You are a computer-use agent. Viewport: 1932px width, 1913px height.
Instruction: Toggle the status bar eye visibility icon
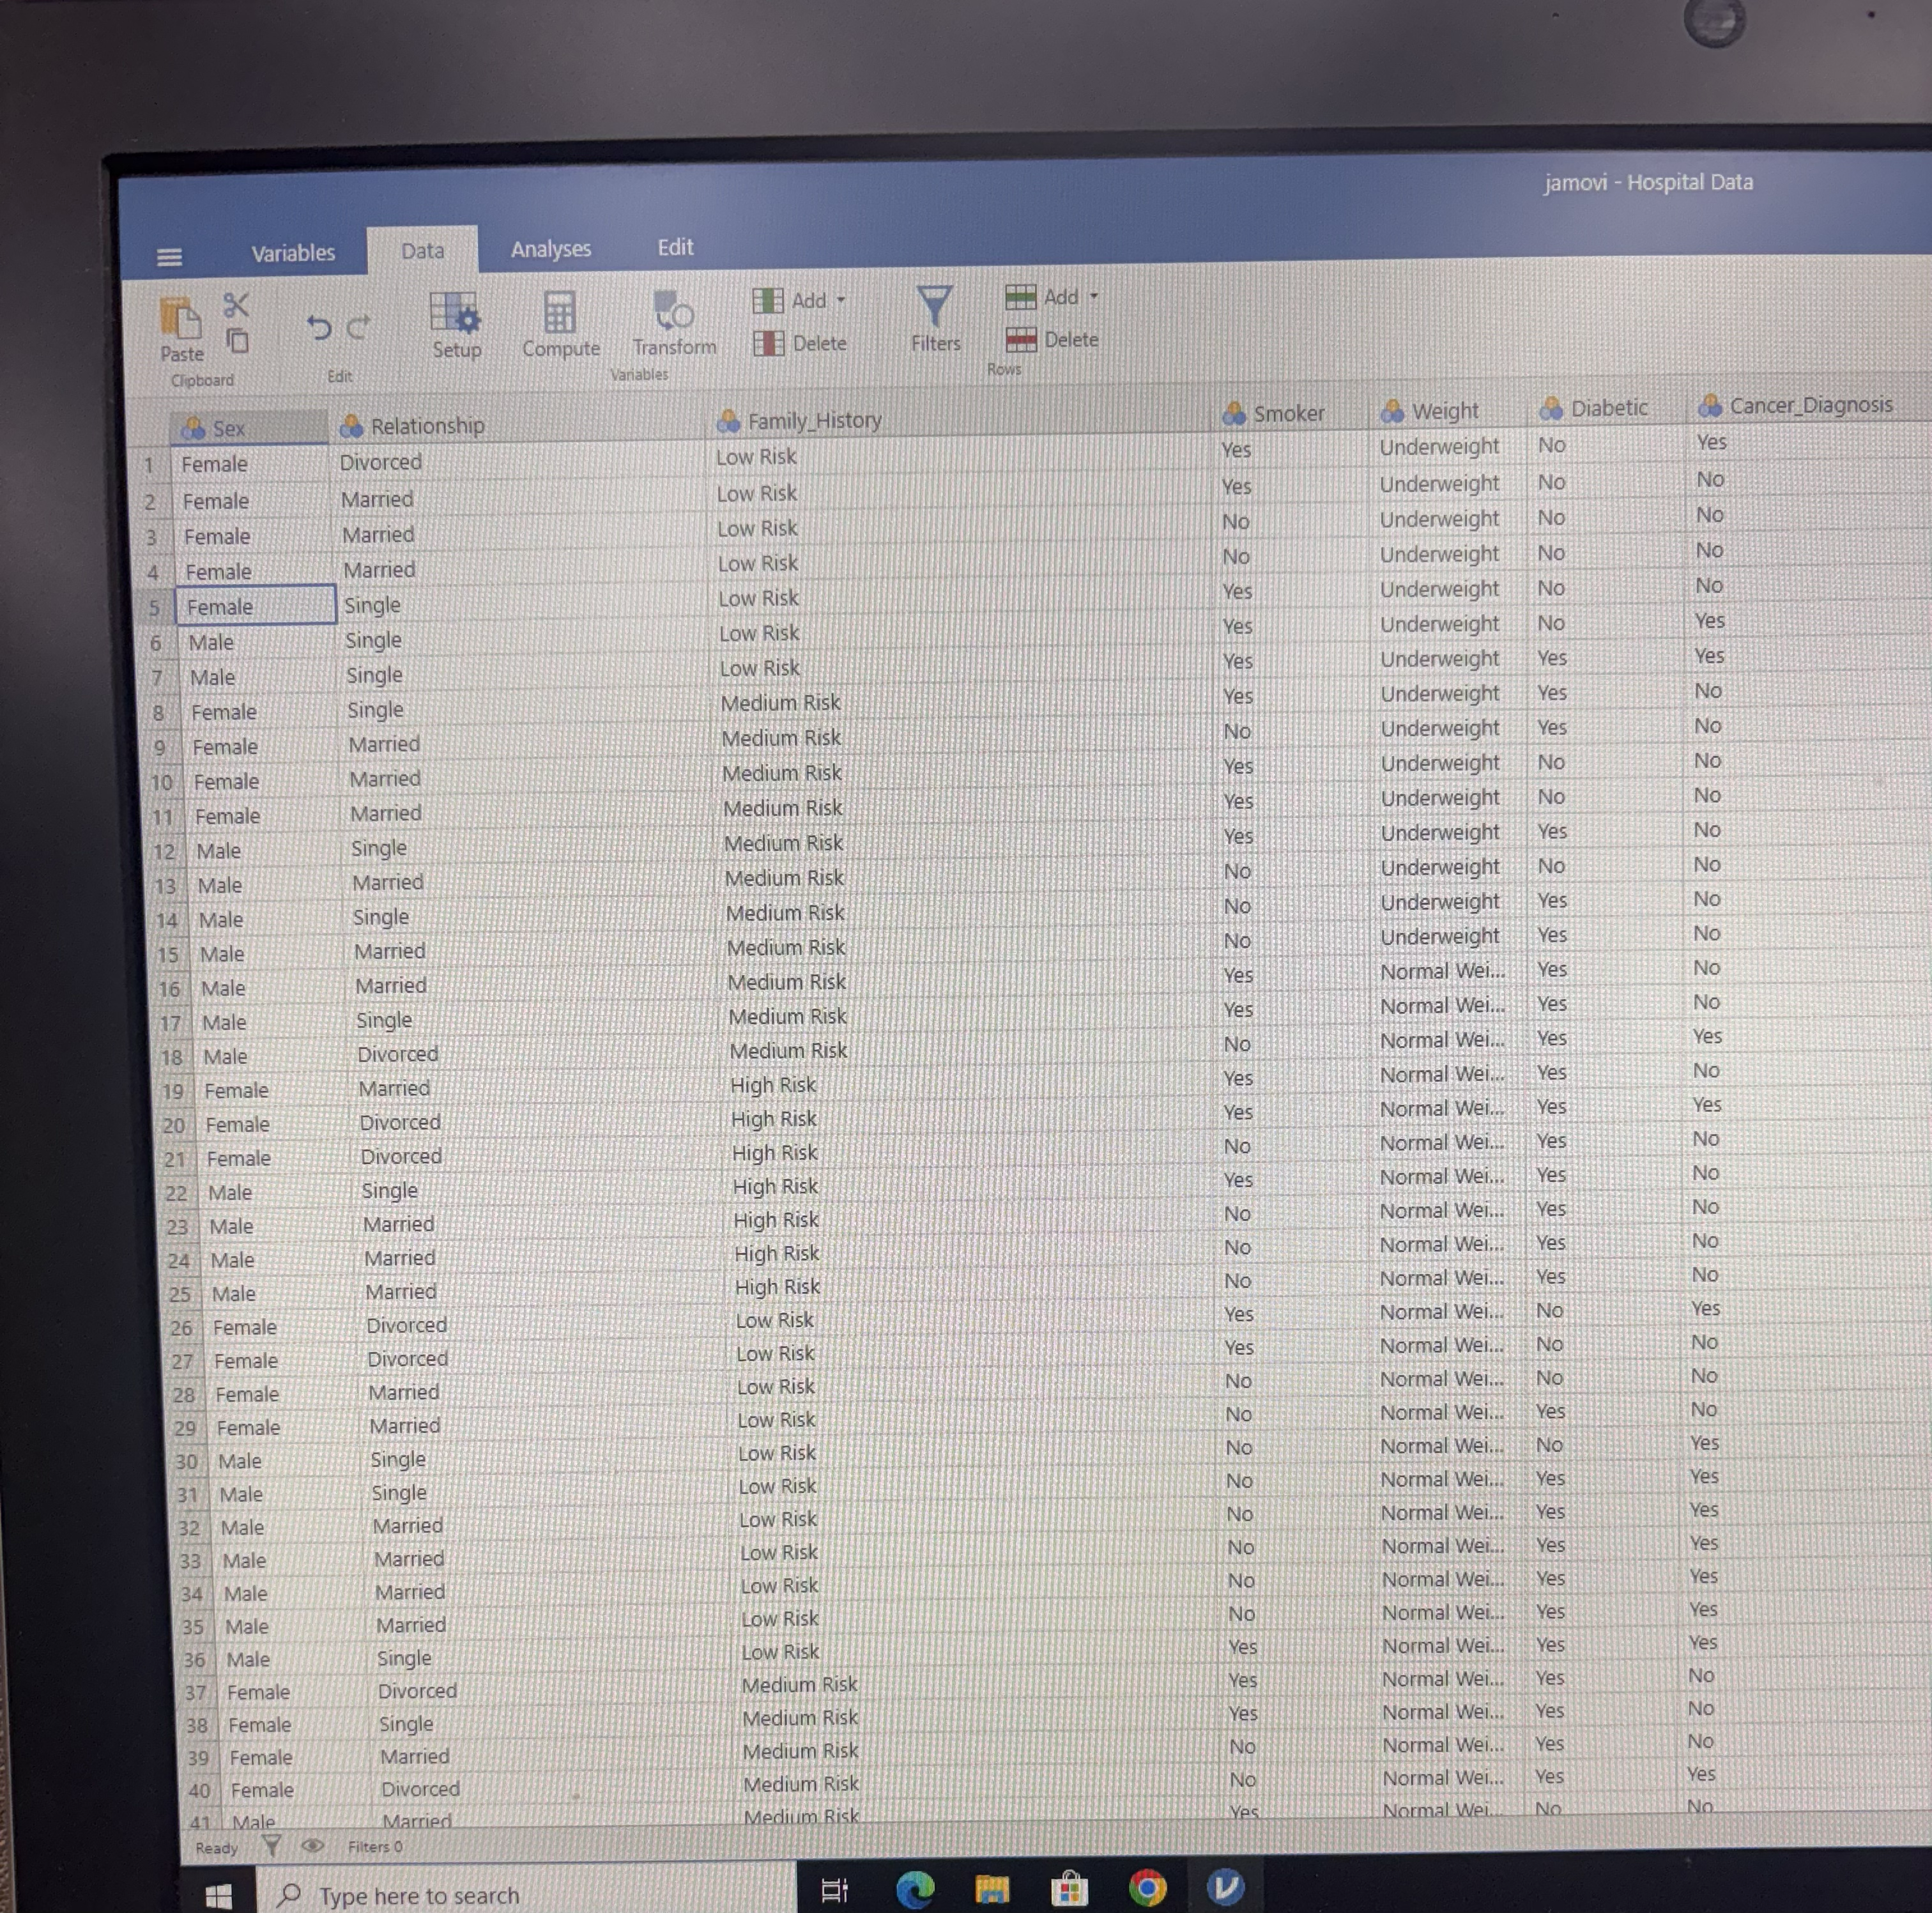[x=312, y=1845]
